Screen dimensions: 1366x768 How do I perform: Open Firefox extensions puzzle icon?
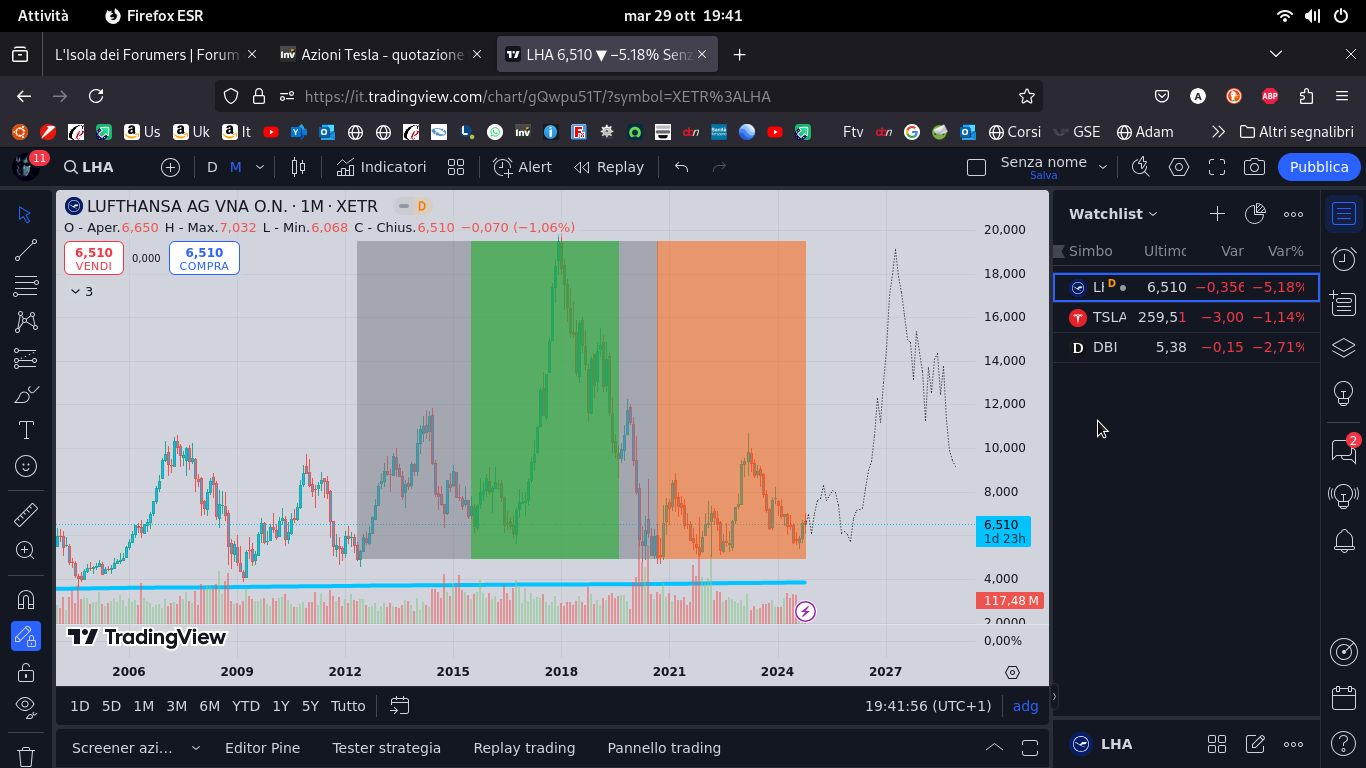tap(1306, 96)
